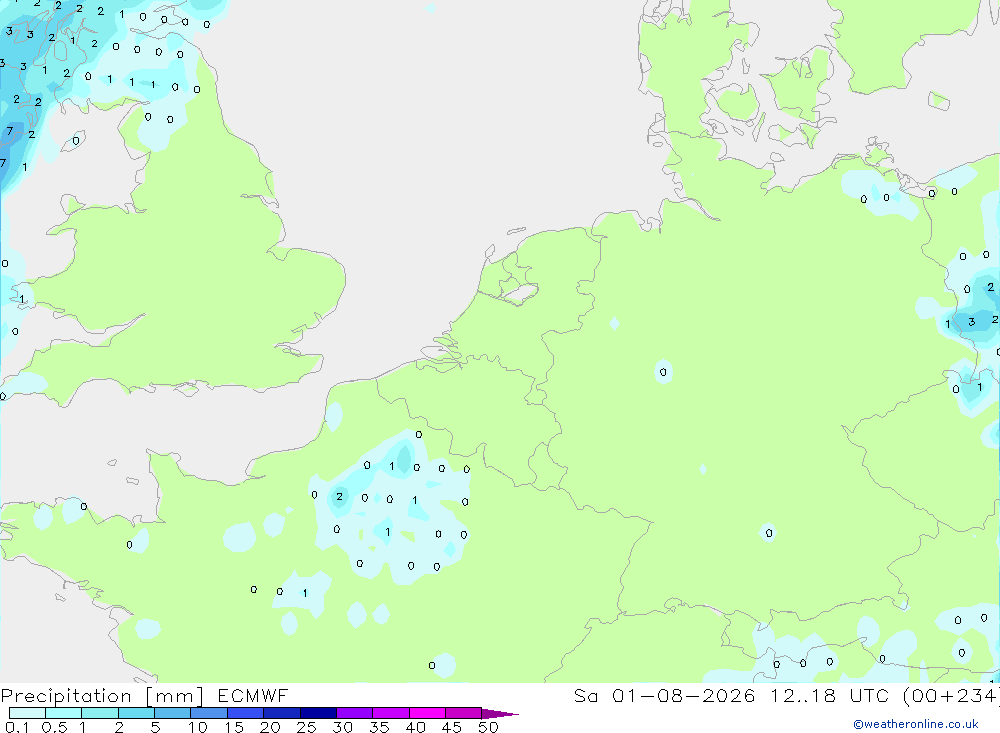Click the legend label '0.5'

pyautogui.click(x=54, y=727)
